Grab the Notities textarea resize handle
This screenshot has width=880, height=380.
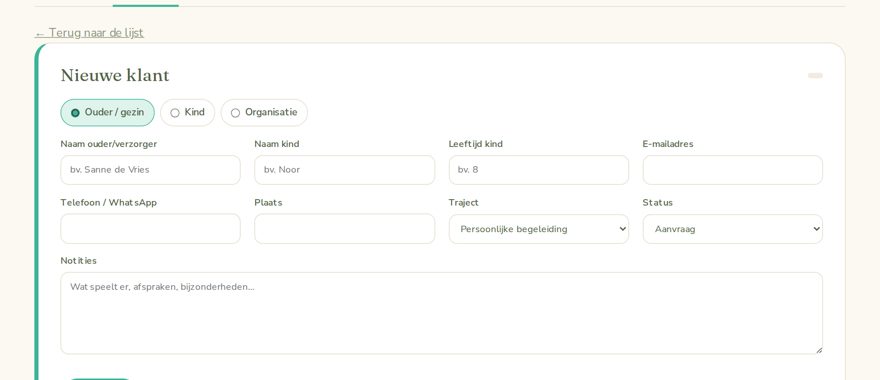pos(819,350)
